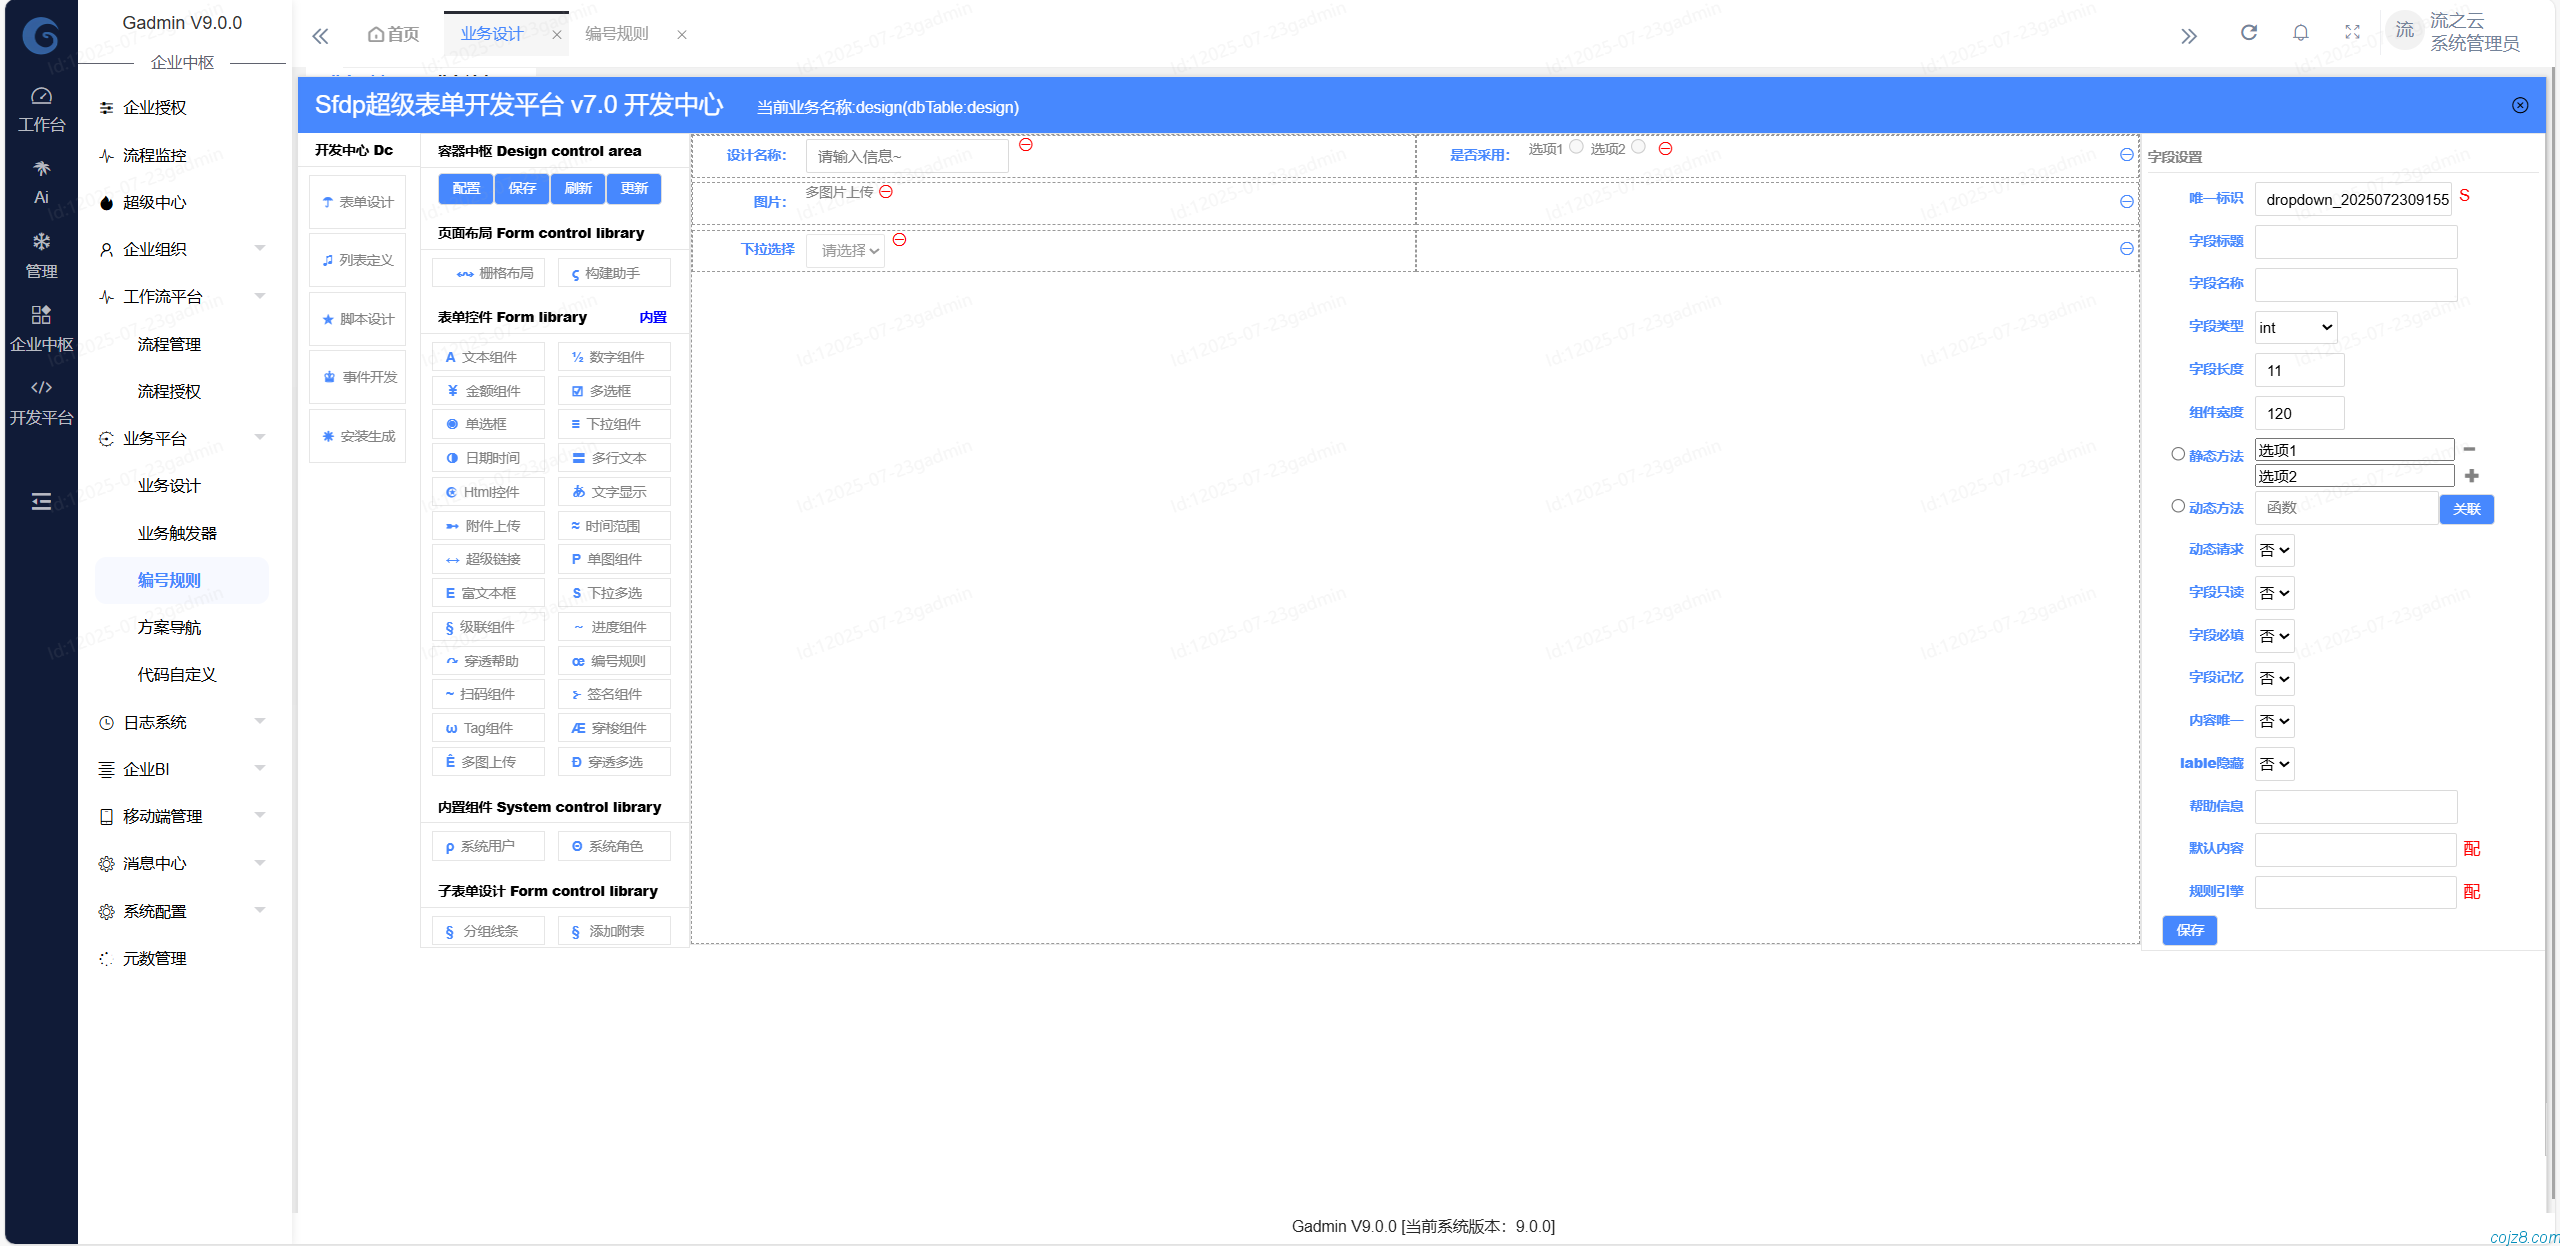Click the 关联 button
Image resolution: width=2560 pixels, height=1246 pixels.
tap(2466, 509)
